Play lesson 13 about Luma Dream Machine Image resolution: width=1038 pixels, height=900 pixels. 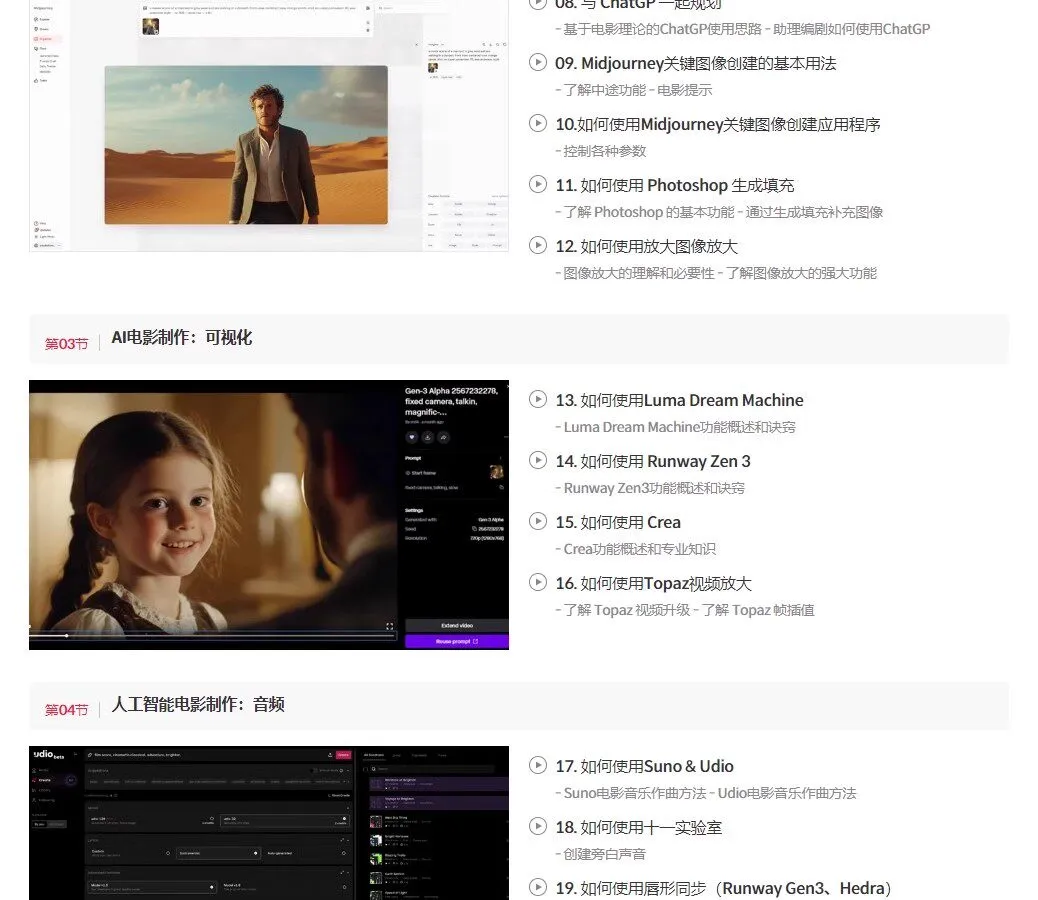tap(538, 399)
